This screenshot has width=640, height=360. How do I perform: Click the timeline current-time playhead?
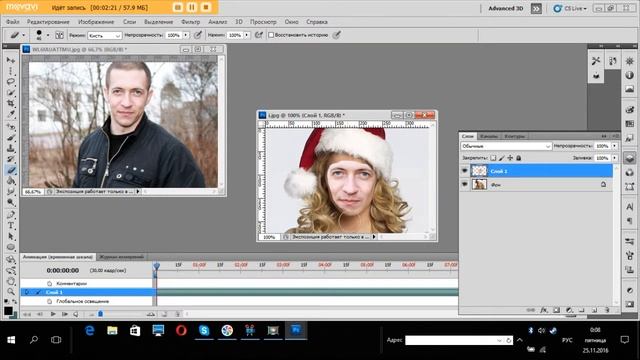tap(156, 267)
